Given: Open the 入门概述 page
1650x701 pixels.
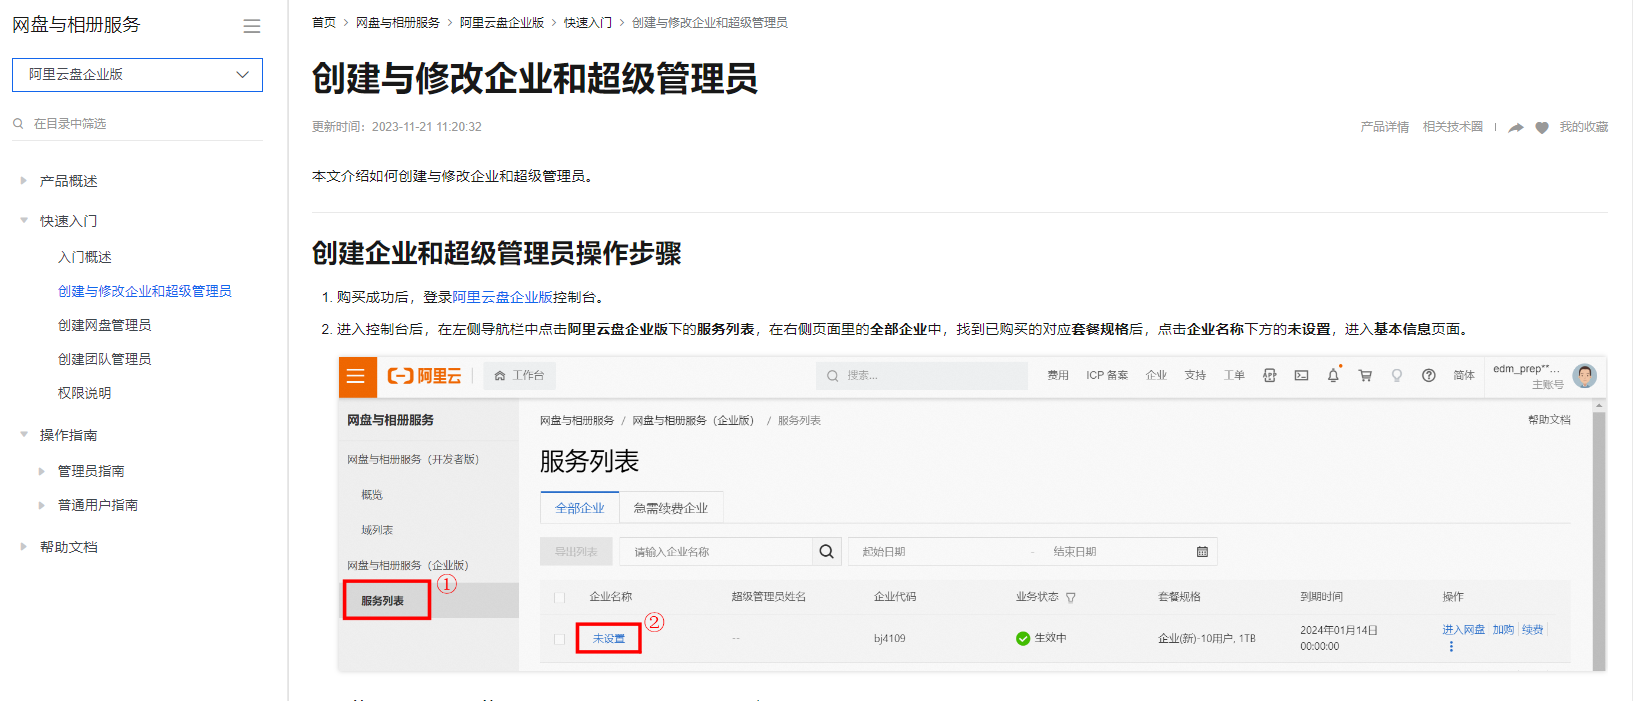Looking at the screenshot, I should point(85,257).
